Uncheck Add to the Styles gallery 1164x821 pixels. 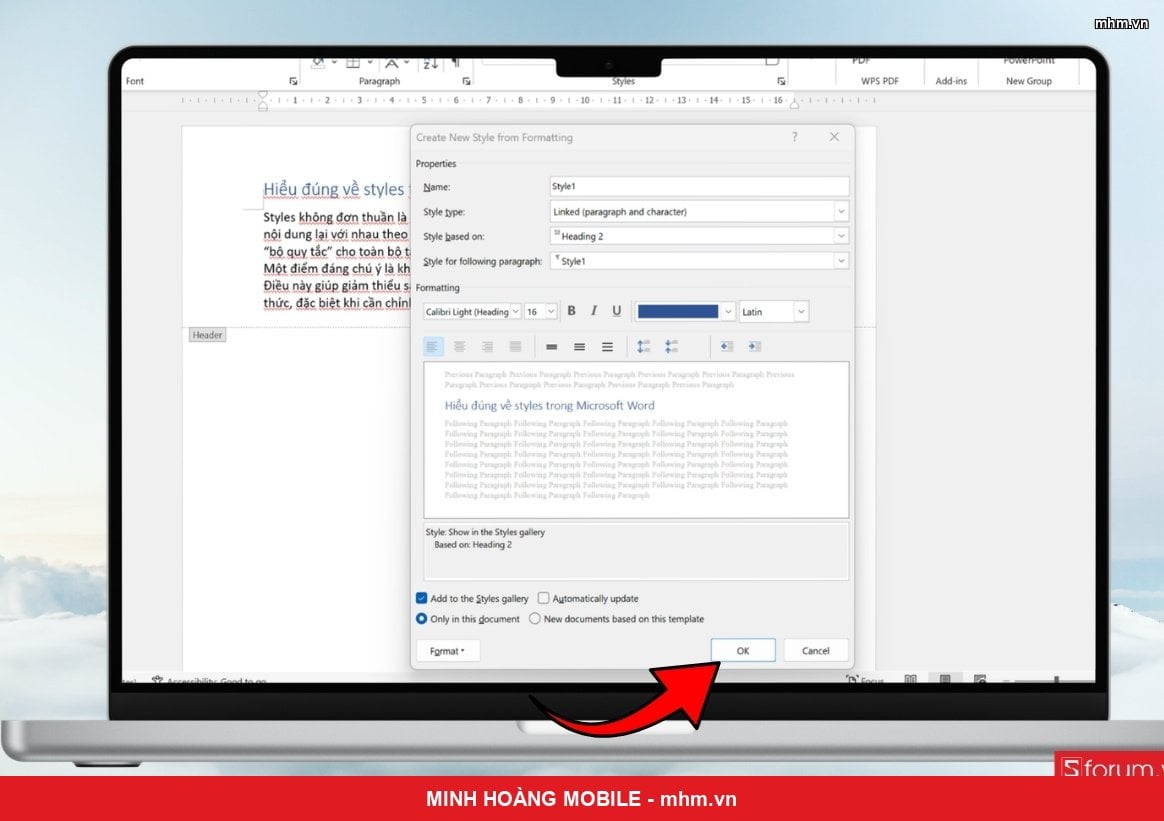click(422, 598)
